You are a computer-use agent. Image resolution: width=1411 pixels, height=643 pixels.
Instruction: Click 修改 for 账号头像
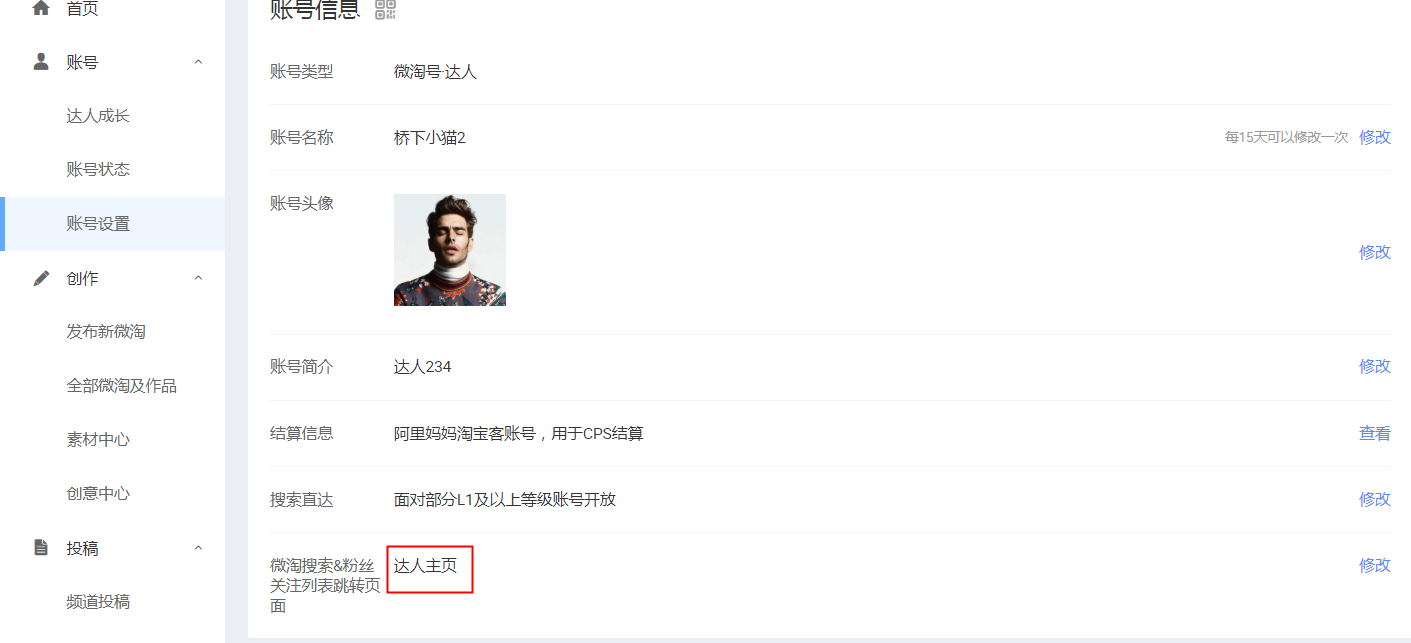pyautogui.click(x=1375, y=252)
